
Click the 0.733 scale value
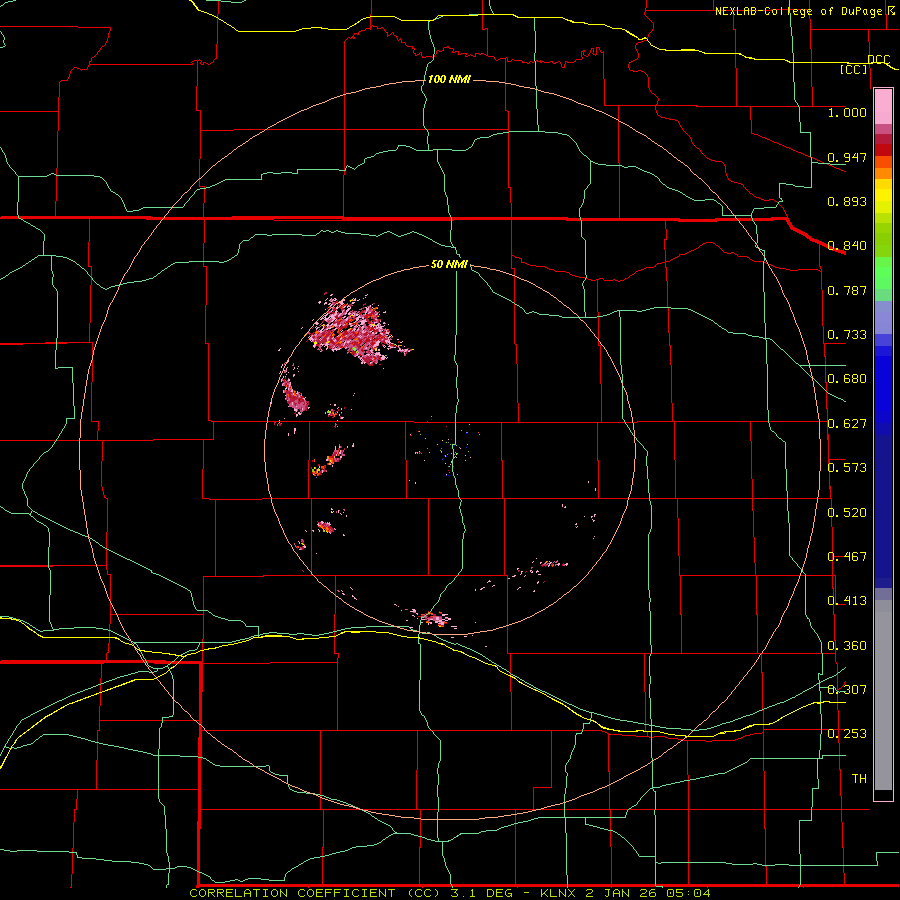[847, 335]
